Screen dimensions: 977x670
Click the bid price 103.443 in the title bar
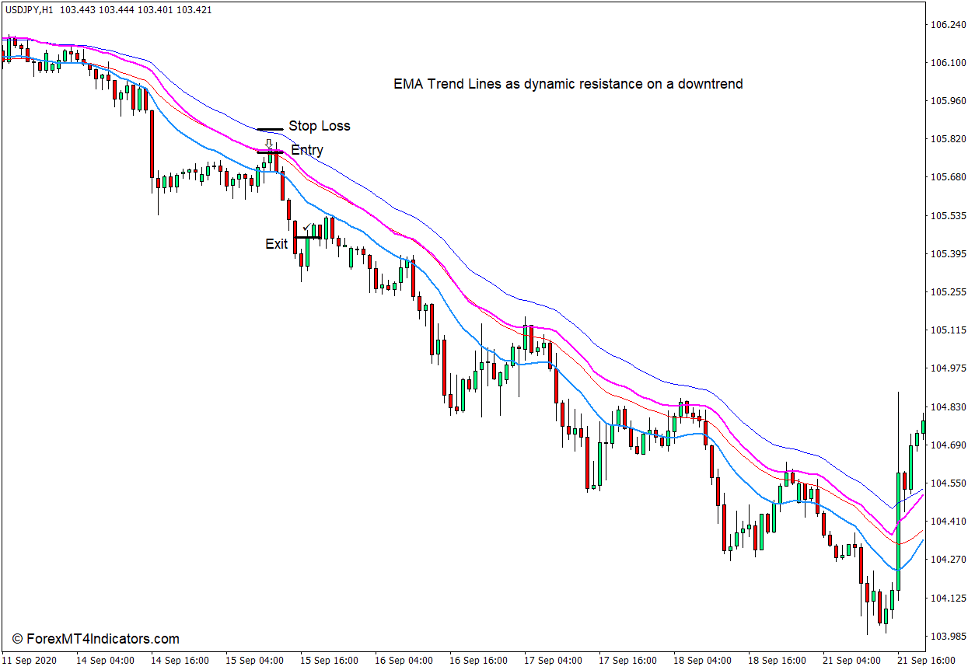click(78, 11)
